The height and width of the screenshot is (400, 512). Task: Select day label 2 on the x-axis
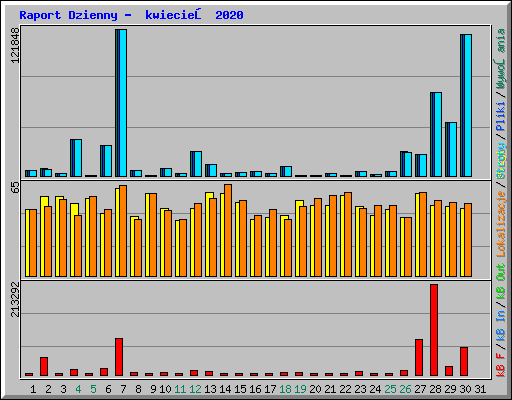coord(48,389)
